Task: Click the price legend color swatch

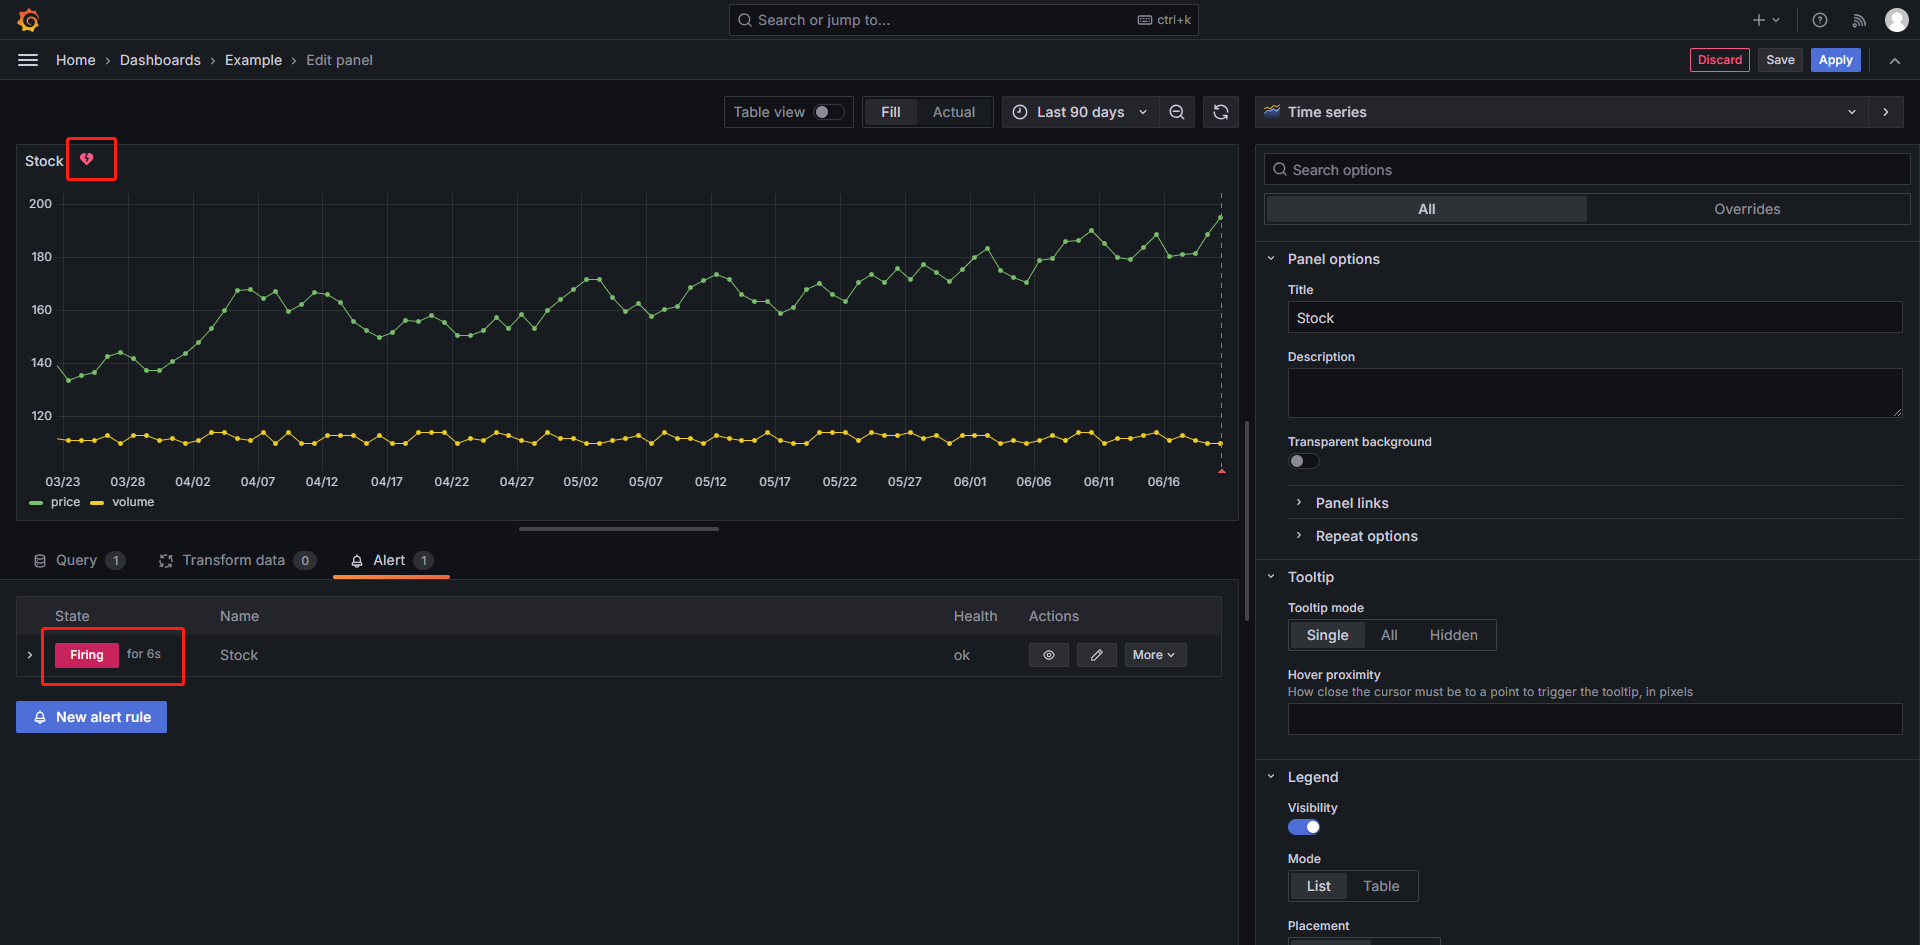Action: (x=37, y=503)
